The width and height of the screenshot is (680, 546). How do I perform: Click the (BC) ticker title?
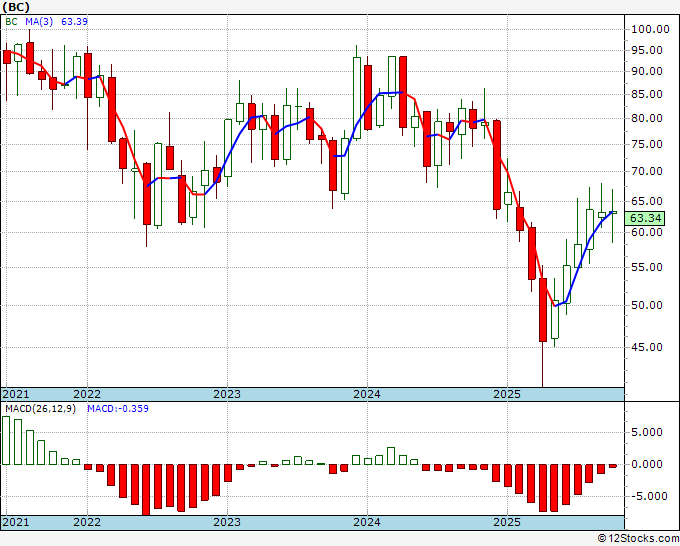16,7
